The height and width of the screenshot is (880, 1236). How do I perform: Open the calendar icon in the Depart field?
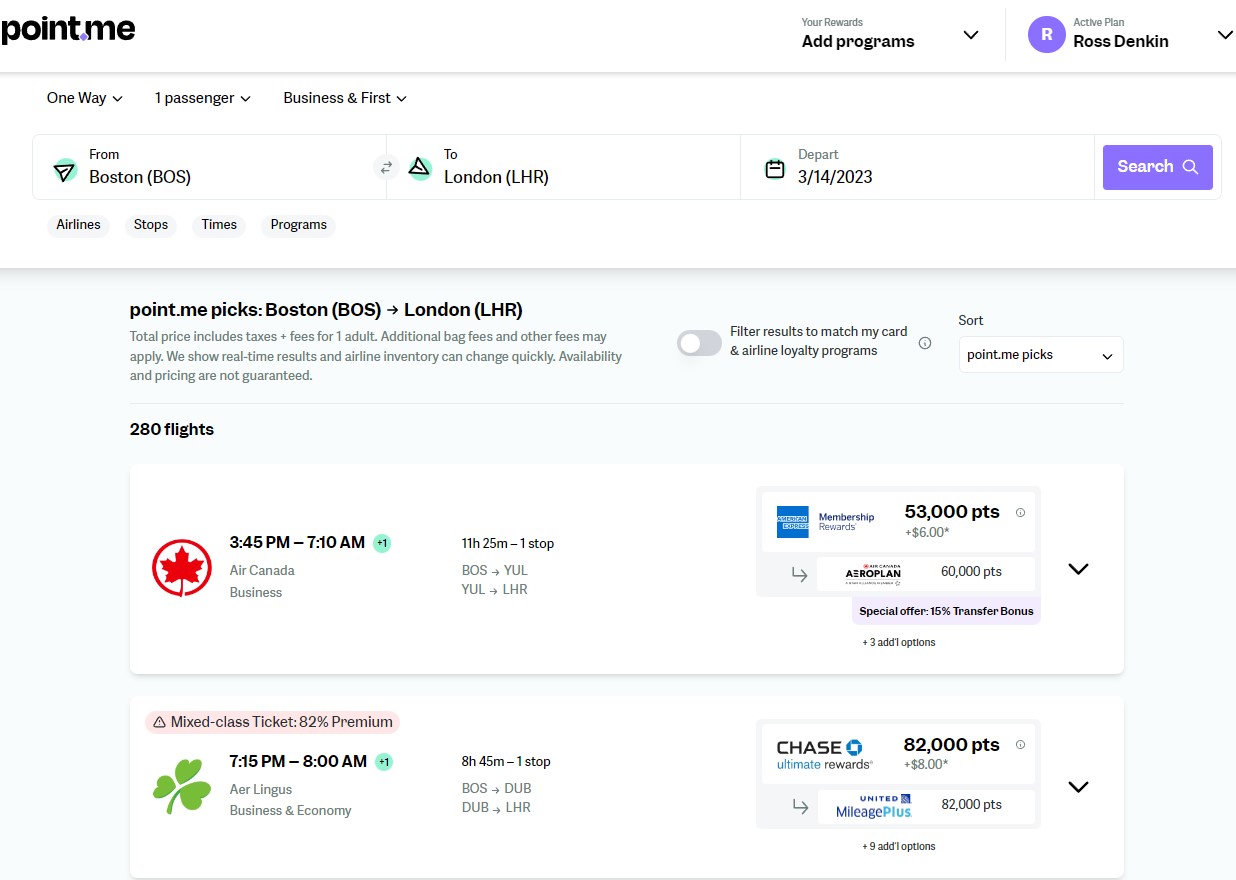[775, 170]
